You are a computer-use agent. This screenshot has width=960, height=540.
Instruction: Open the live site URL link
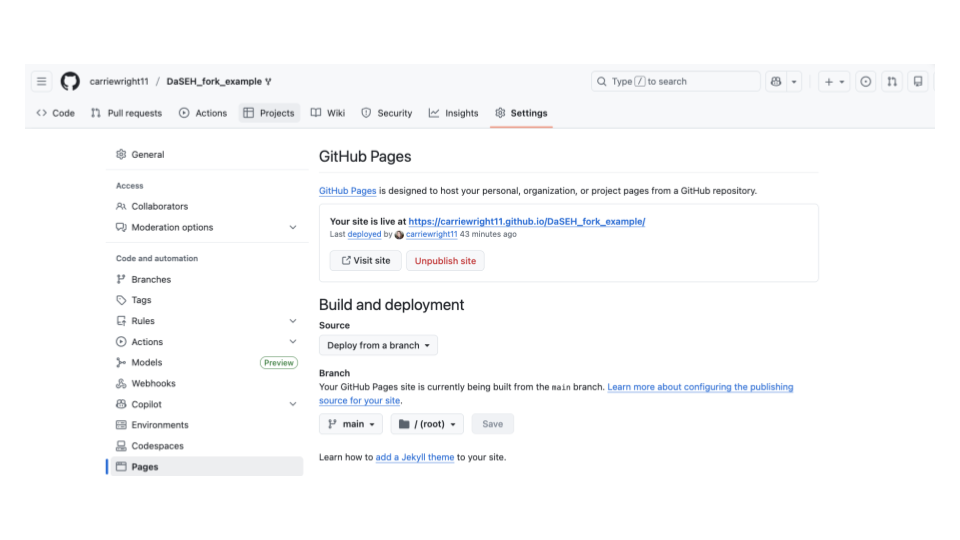[527, 222]
